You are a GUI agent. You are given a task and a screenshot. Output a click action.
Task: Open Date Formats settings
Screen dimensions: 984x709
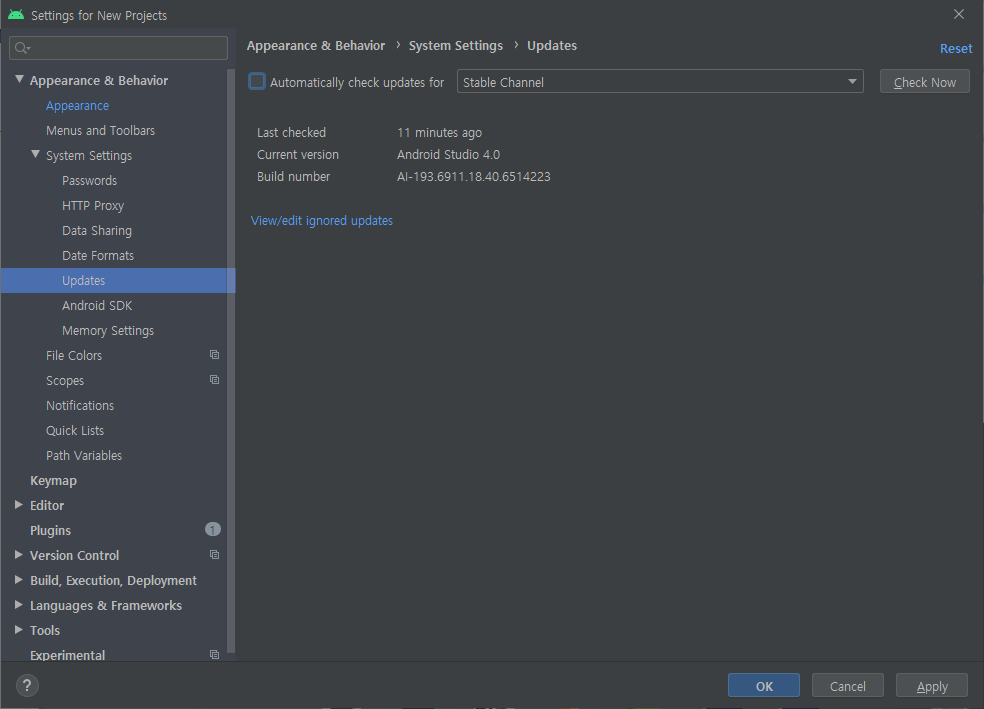click(x=98, y=256)
